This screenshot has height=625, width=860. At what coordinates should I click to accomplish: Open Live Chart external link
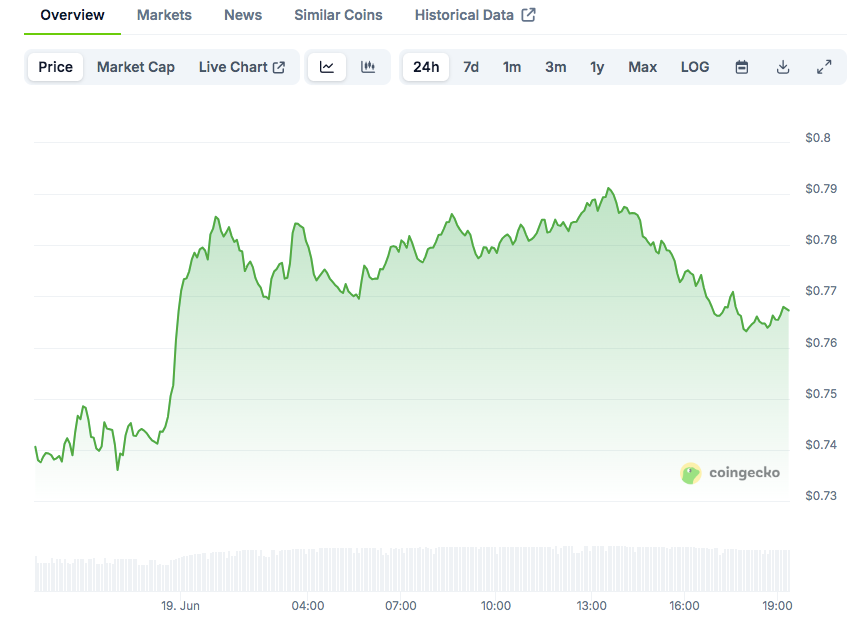pos(242,67)
